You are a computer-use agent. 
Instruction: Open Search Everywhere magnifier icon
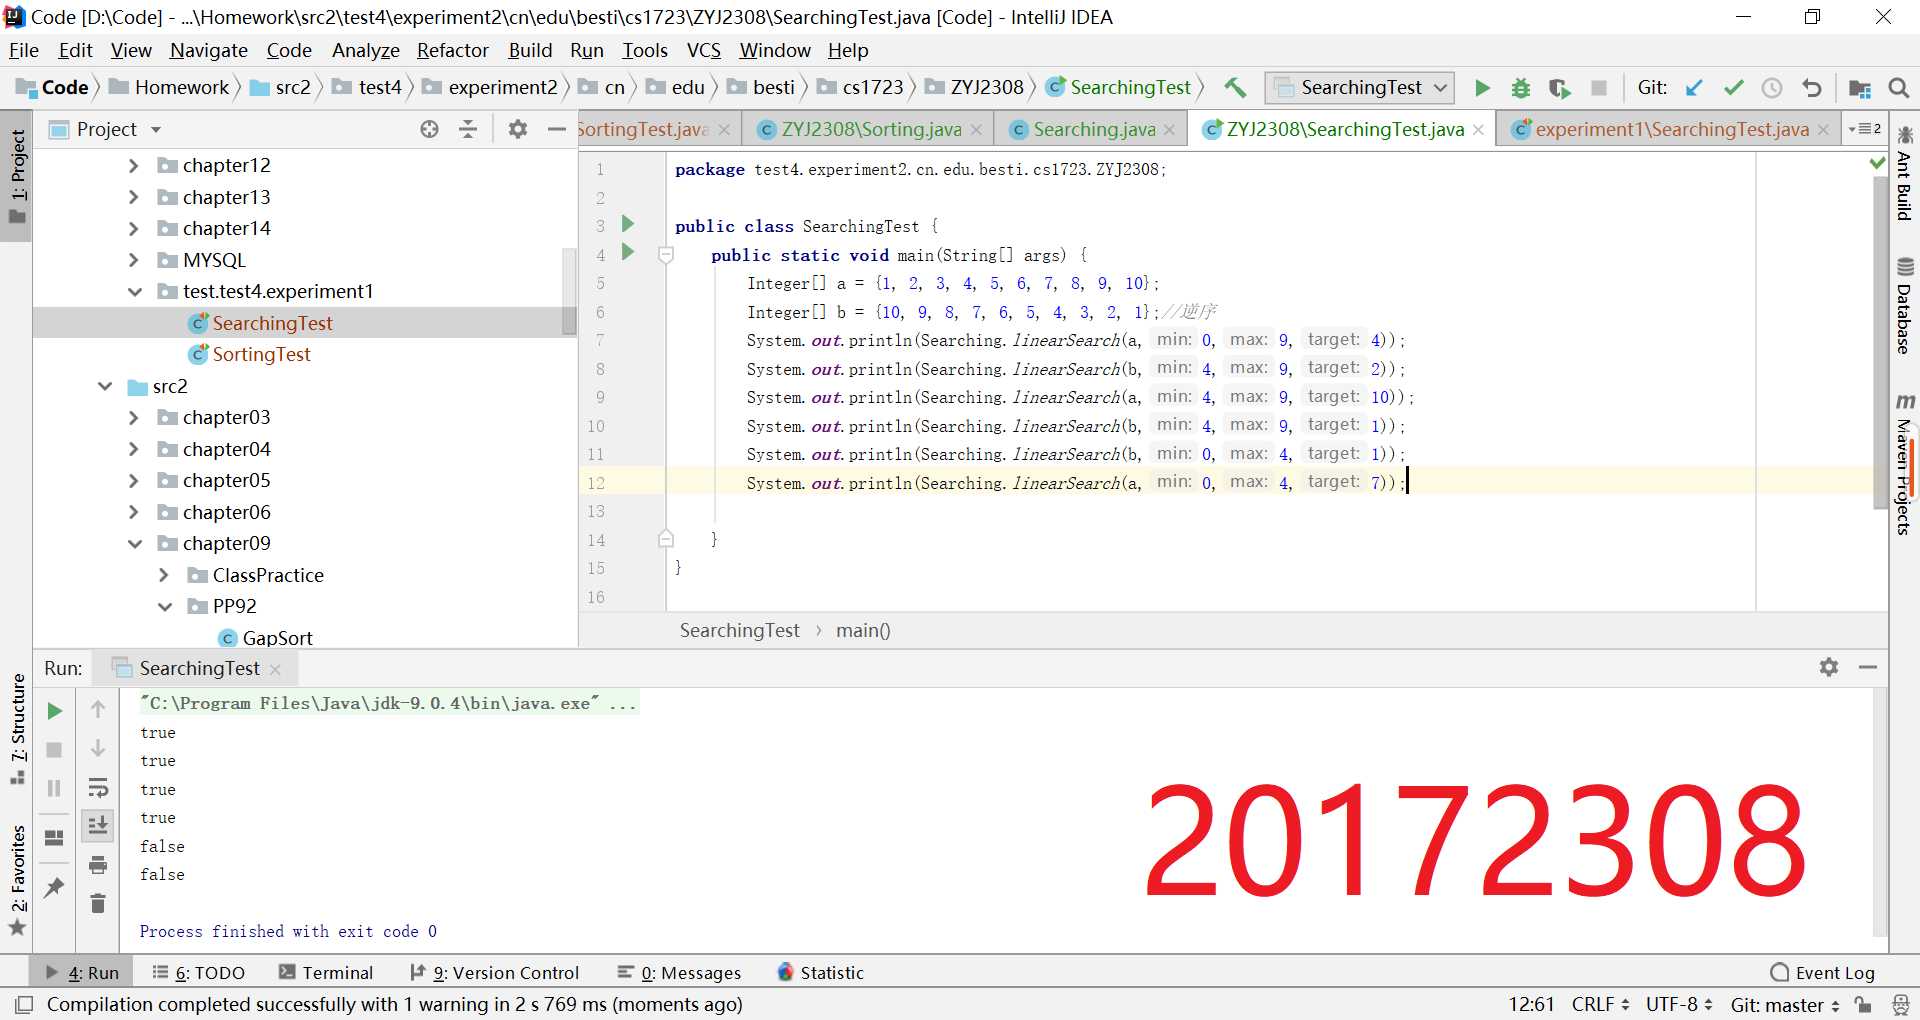point(1899,88)
